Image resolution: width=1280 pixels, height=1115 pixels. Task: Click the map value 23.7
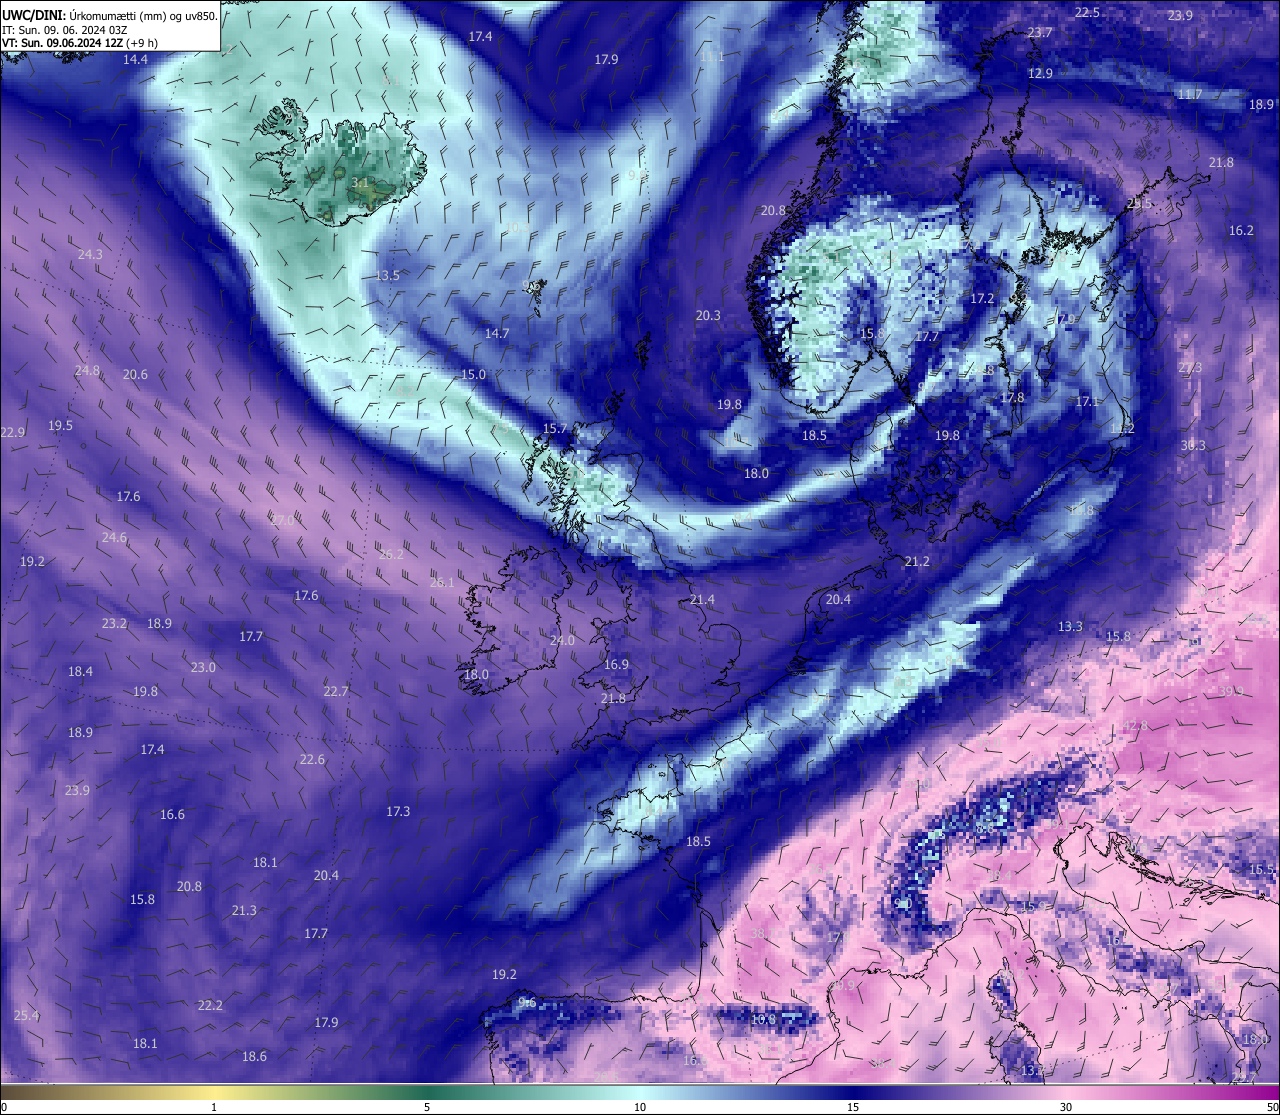point(1040,32)
